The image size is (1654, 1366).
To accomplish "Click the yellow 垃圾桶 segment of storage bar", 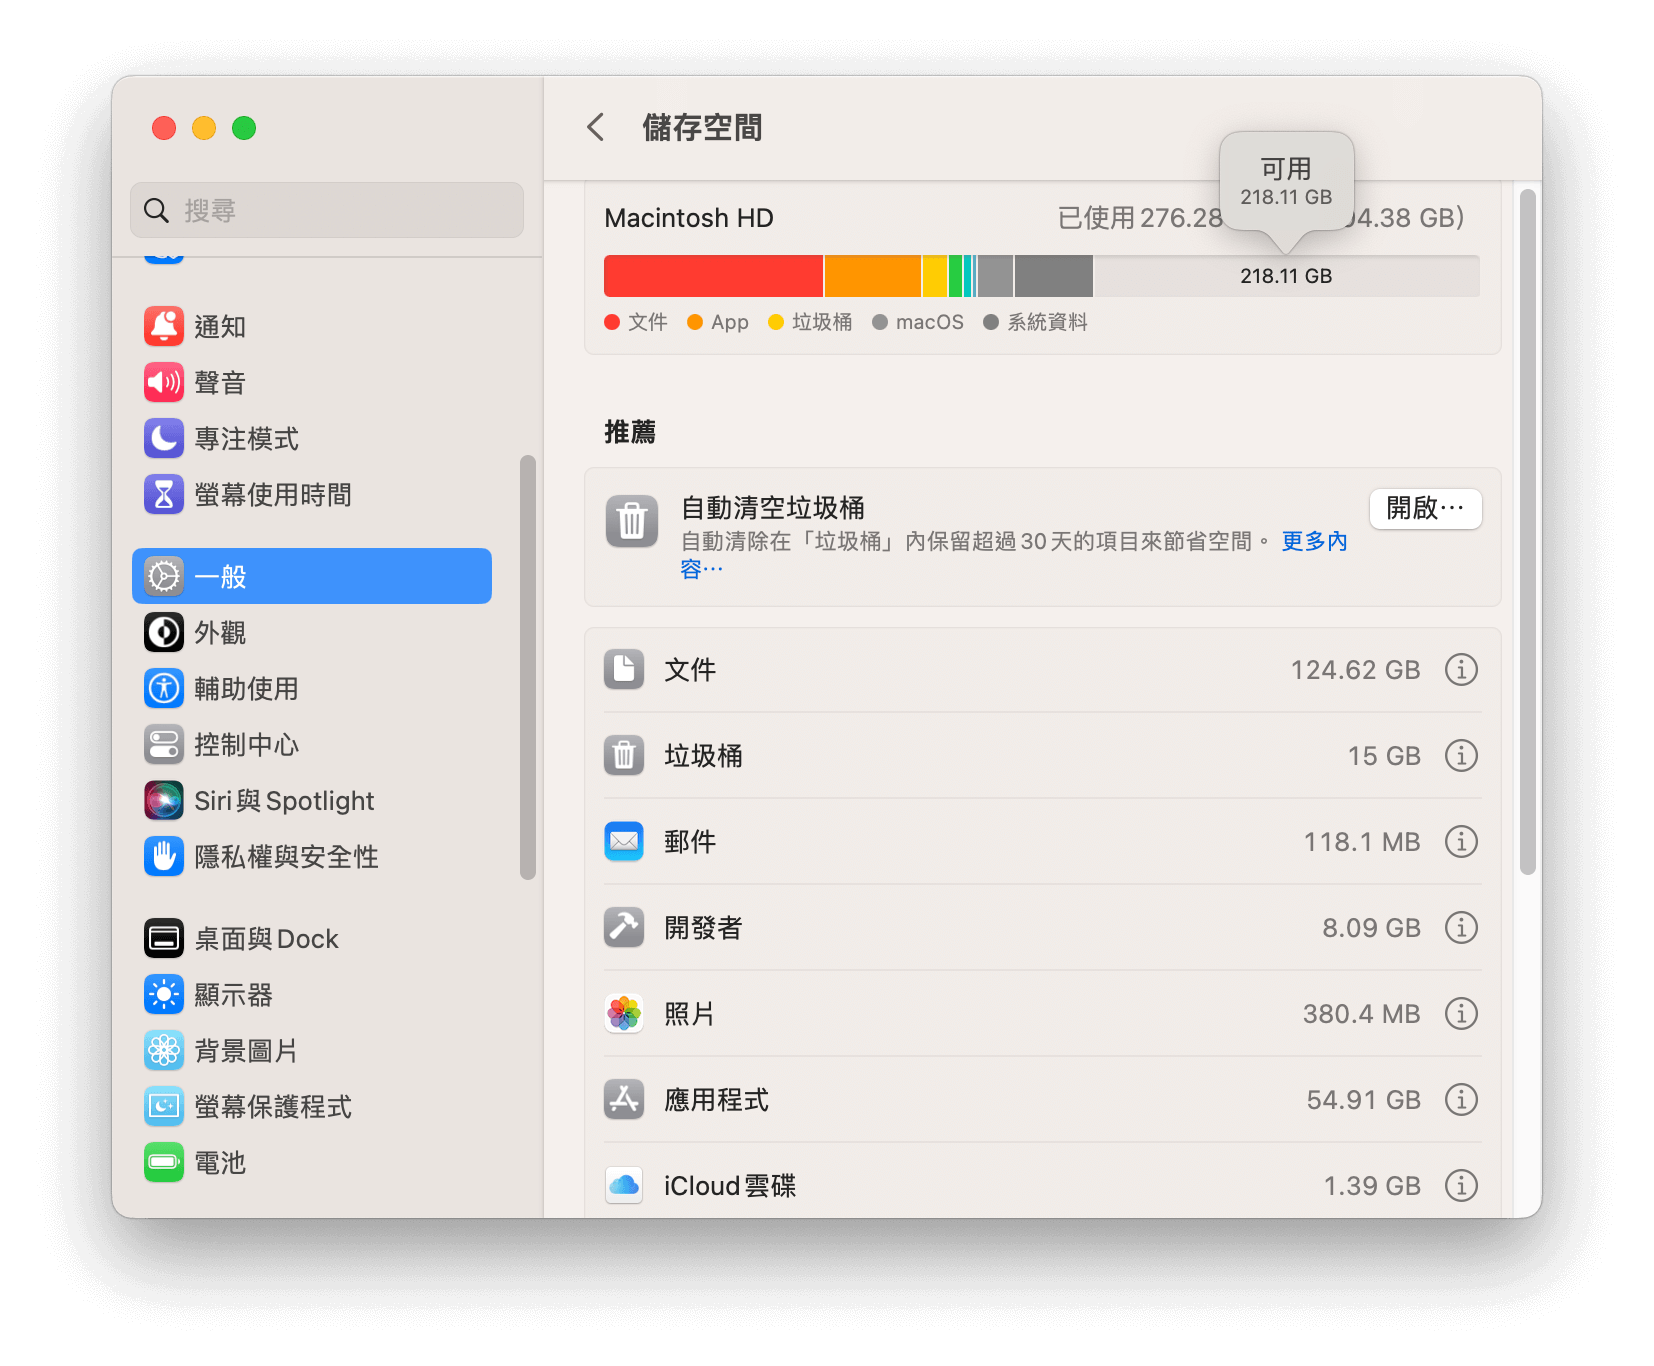I will coord(934,276).
